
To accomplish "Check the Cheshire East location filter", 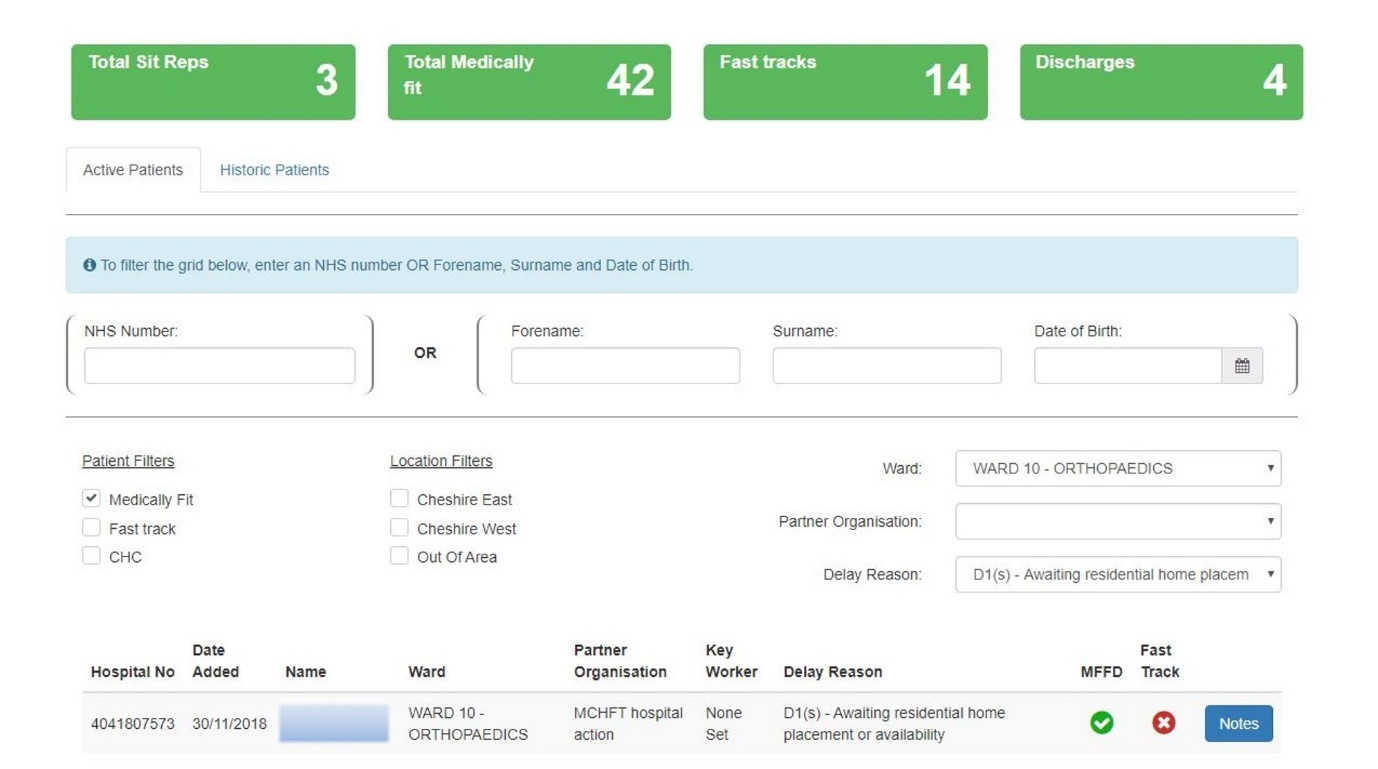I will (399, 498).
